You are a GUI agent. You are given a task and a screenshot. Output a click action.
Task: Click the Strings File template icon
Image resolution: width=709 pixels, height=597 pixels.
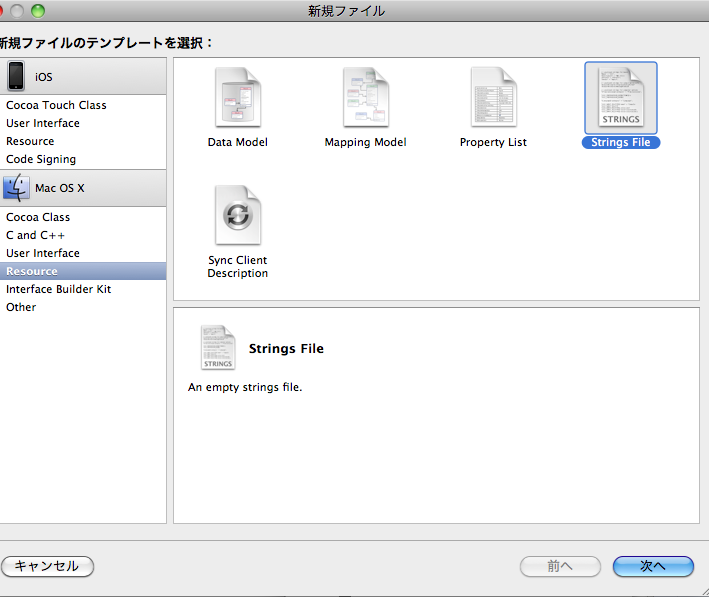click(x=621, y=97)
